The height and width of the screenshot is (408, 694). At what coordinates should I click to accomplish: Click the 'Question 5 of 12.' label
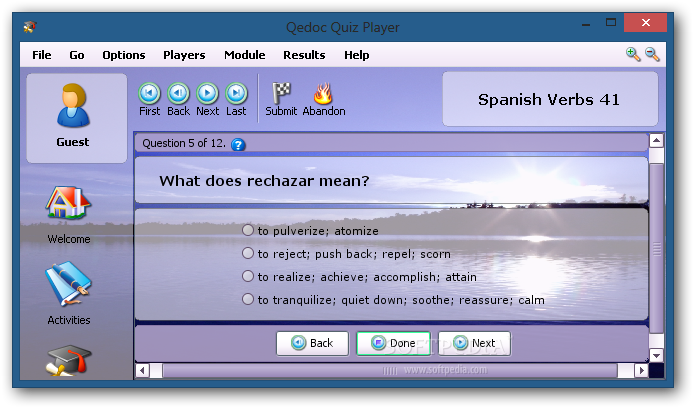[x=184, y=143]
